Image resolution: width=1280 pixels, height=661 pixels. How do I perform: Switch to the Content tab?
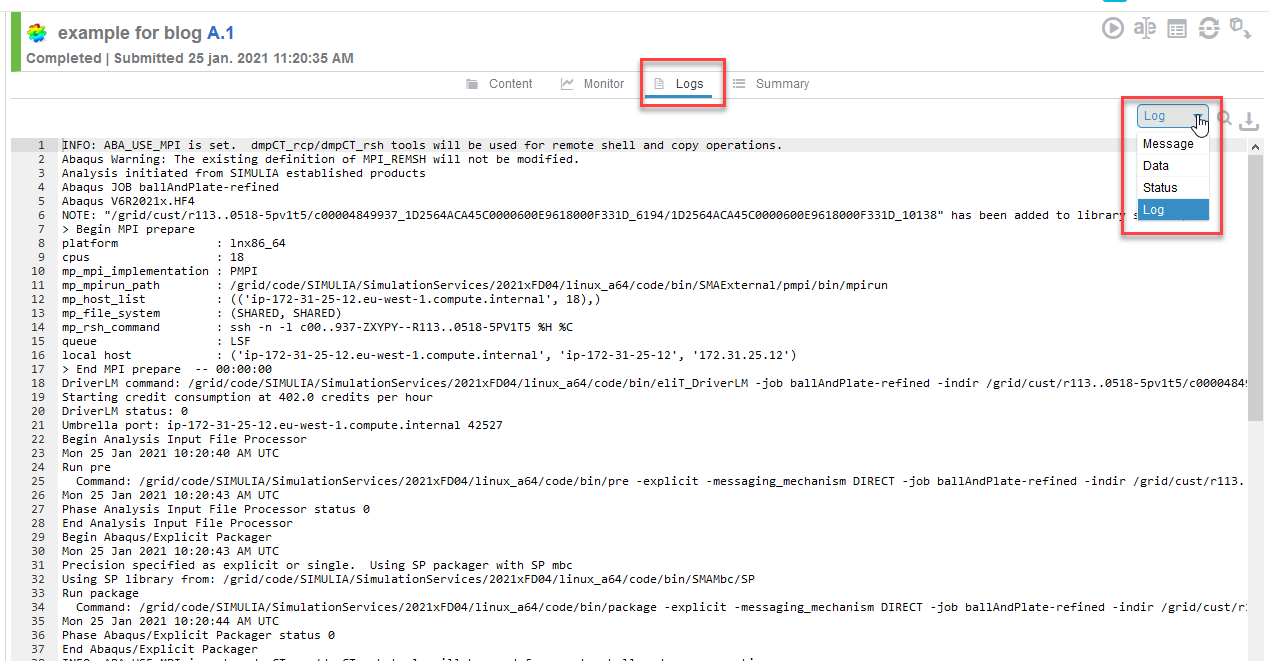[499, 84]
